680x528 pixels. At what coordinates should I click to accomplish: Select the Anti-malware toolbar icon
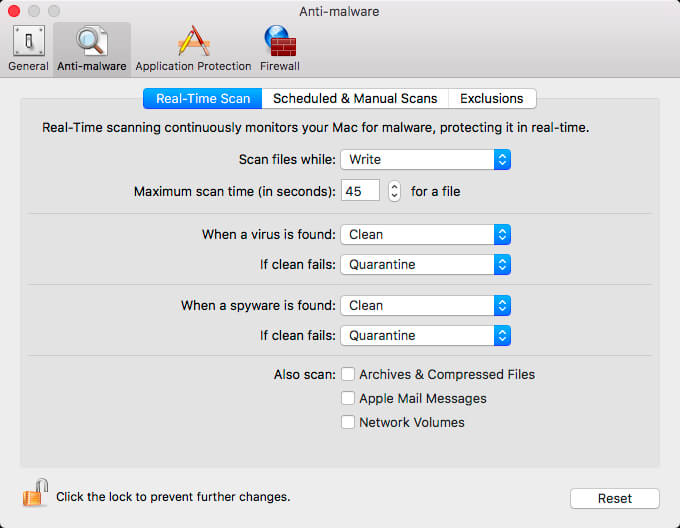point(91,48)
